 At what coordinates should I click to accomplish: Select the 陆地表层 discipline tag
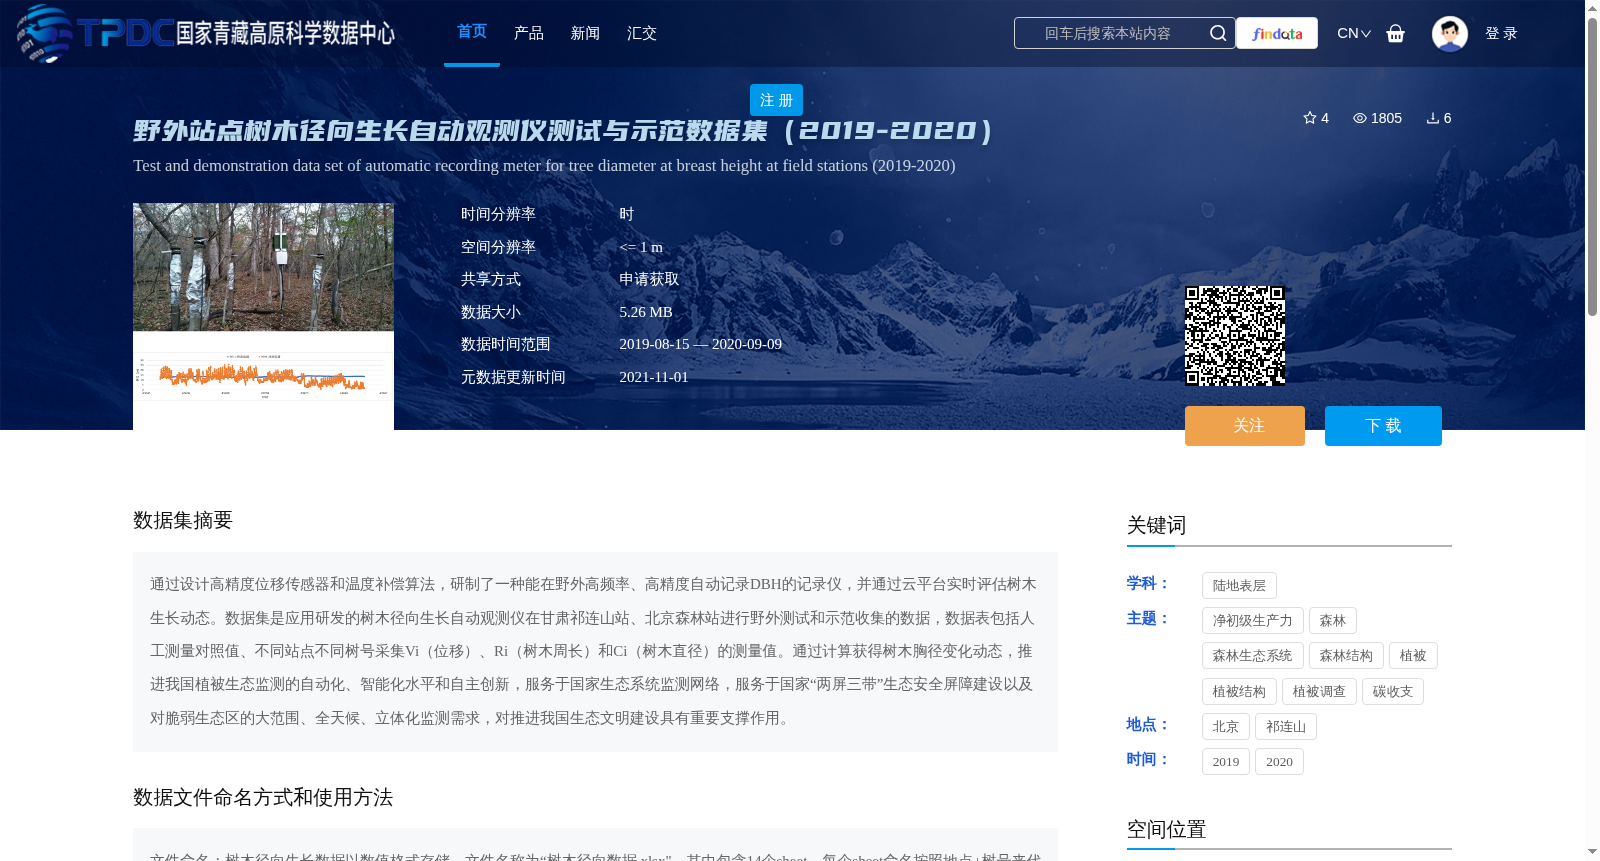point(1239,586)
